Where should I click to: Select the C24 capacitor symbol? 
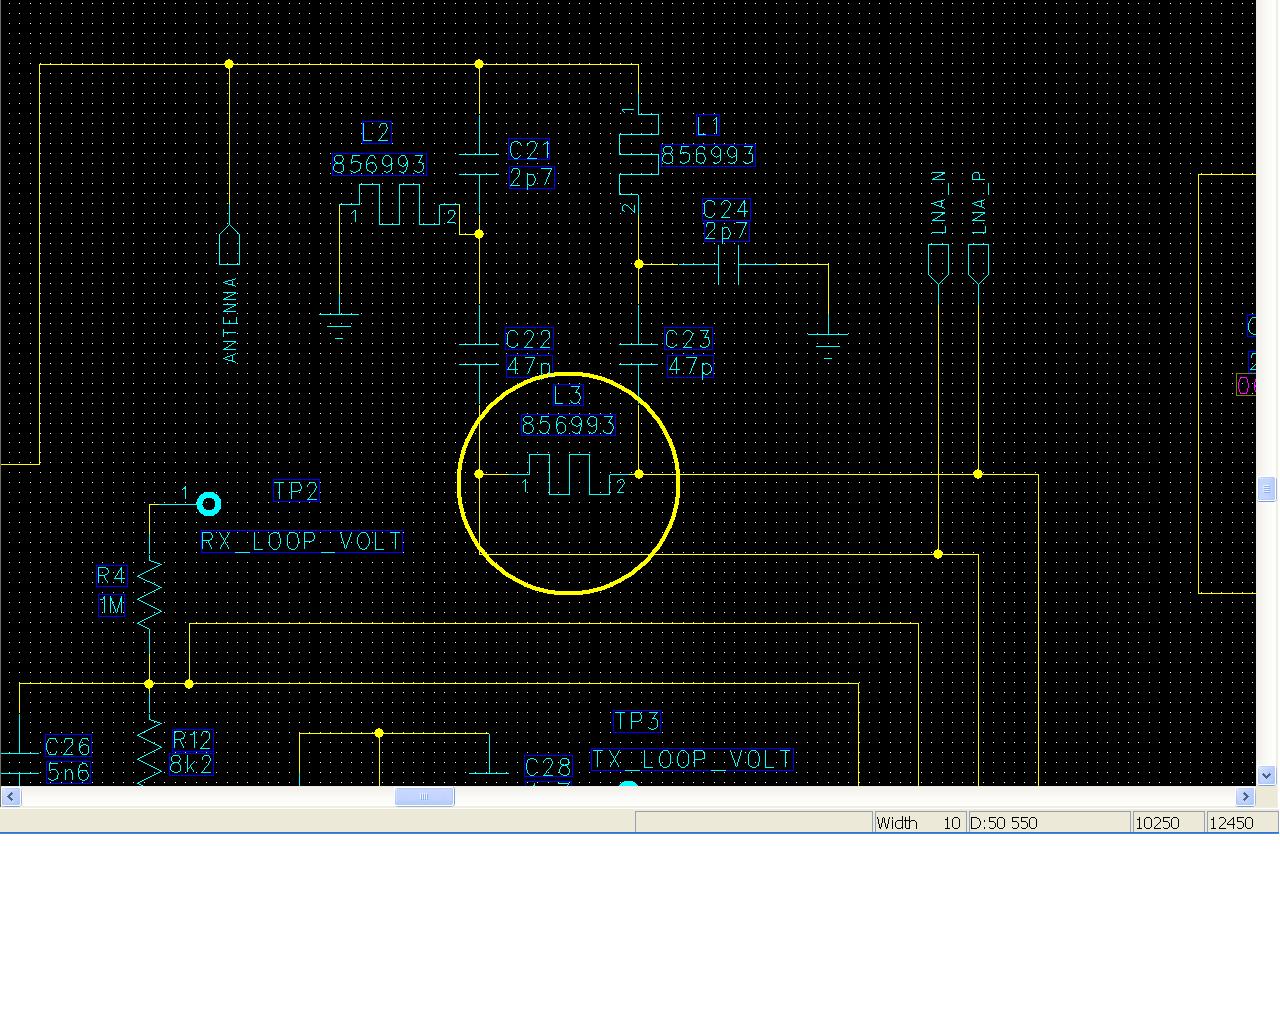pos(729,265)
